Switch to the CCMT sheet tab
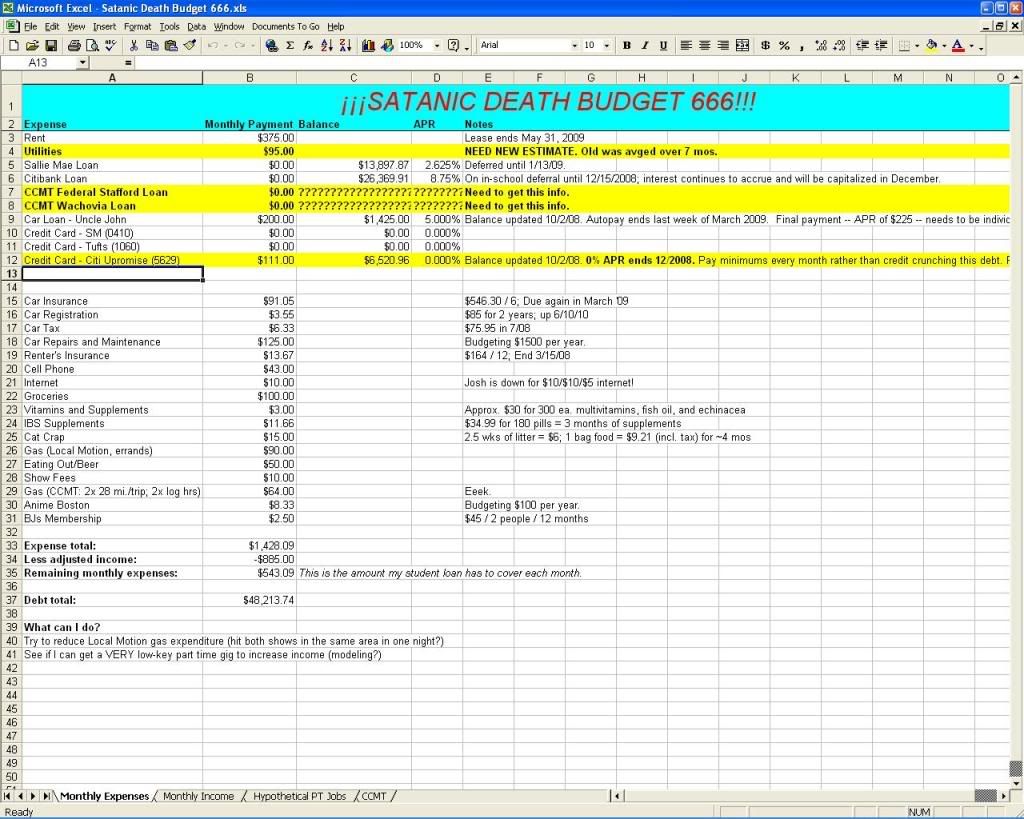This screenshot has height=819, width=1024. coord(374,796)
